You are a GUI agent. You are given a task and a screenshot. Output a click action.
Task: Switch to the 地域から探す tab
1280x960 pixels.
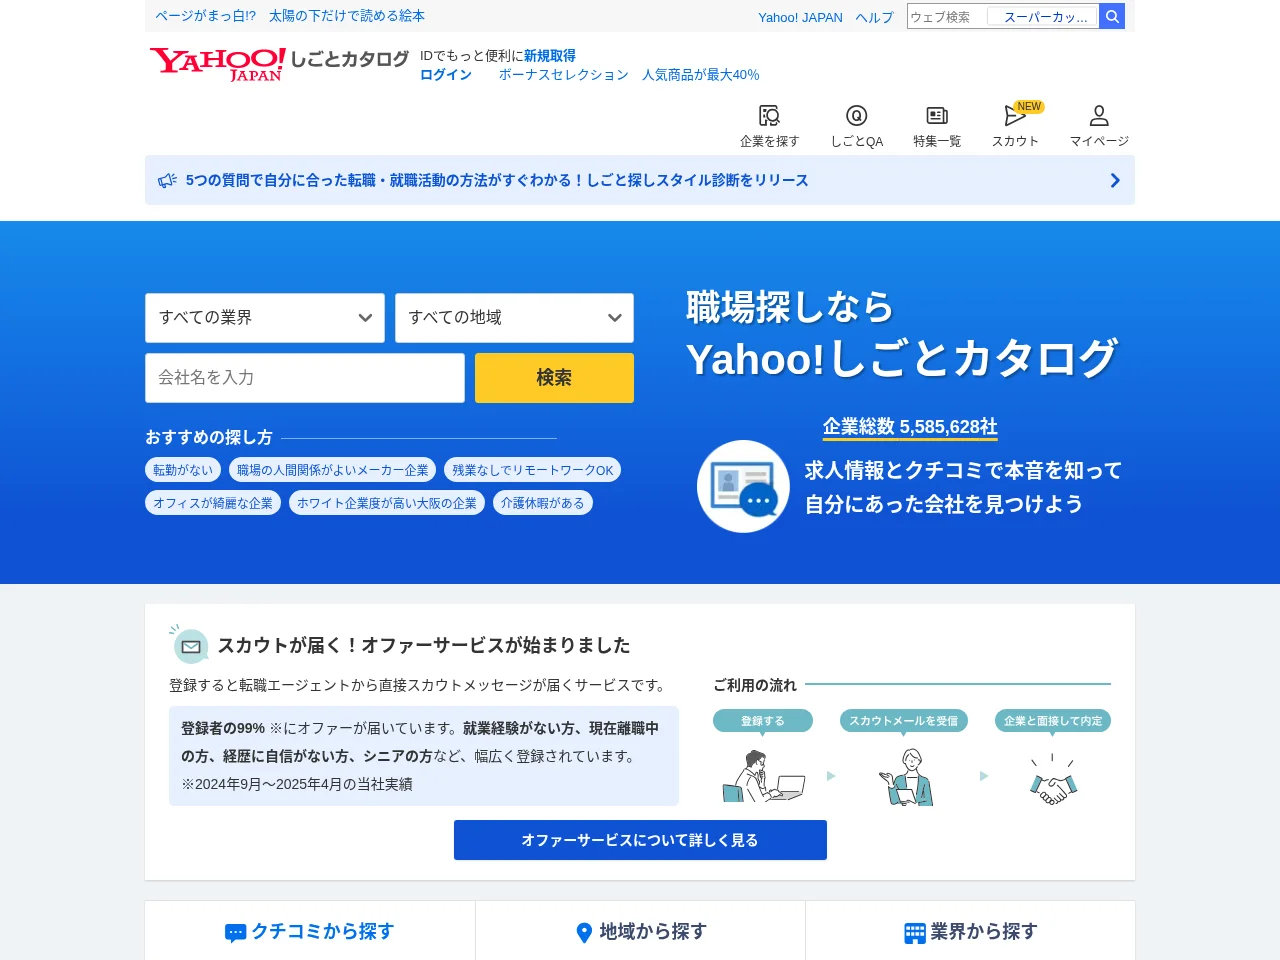[x=640, y=931]
